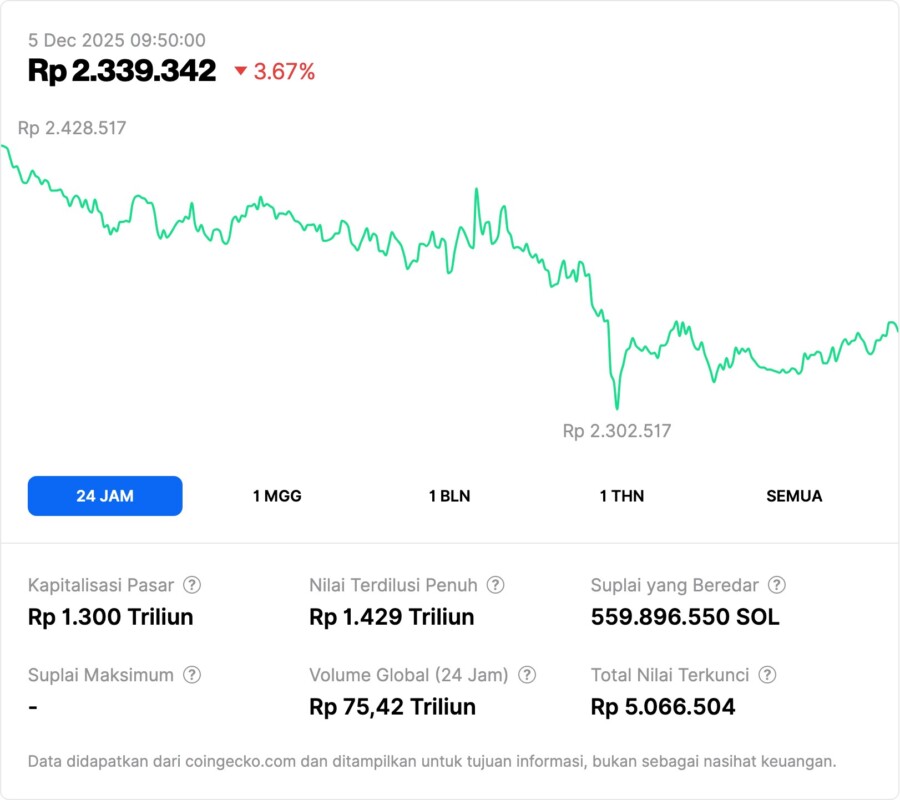
Task: Click the Rp 1.300 Triliun market cap value
Action: click(x=111, y=617)
